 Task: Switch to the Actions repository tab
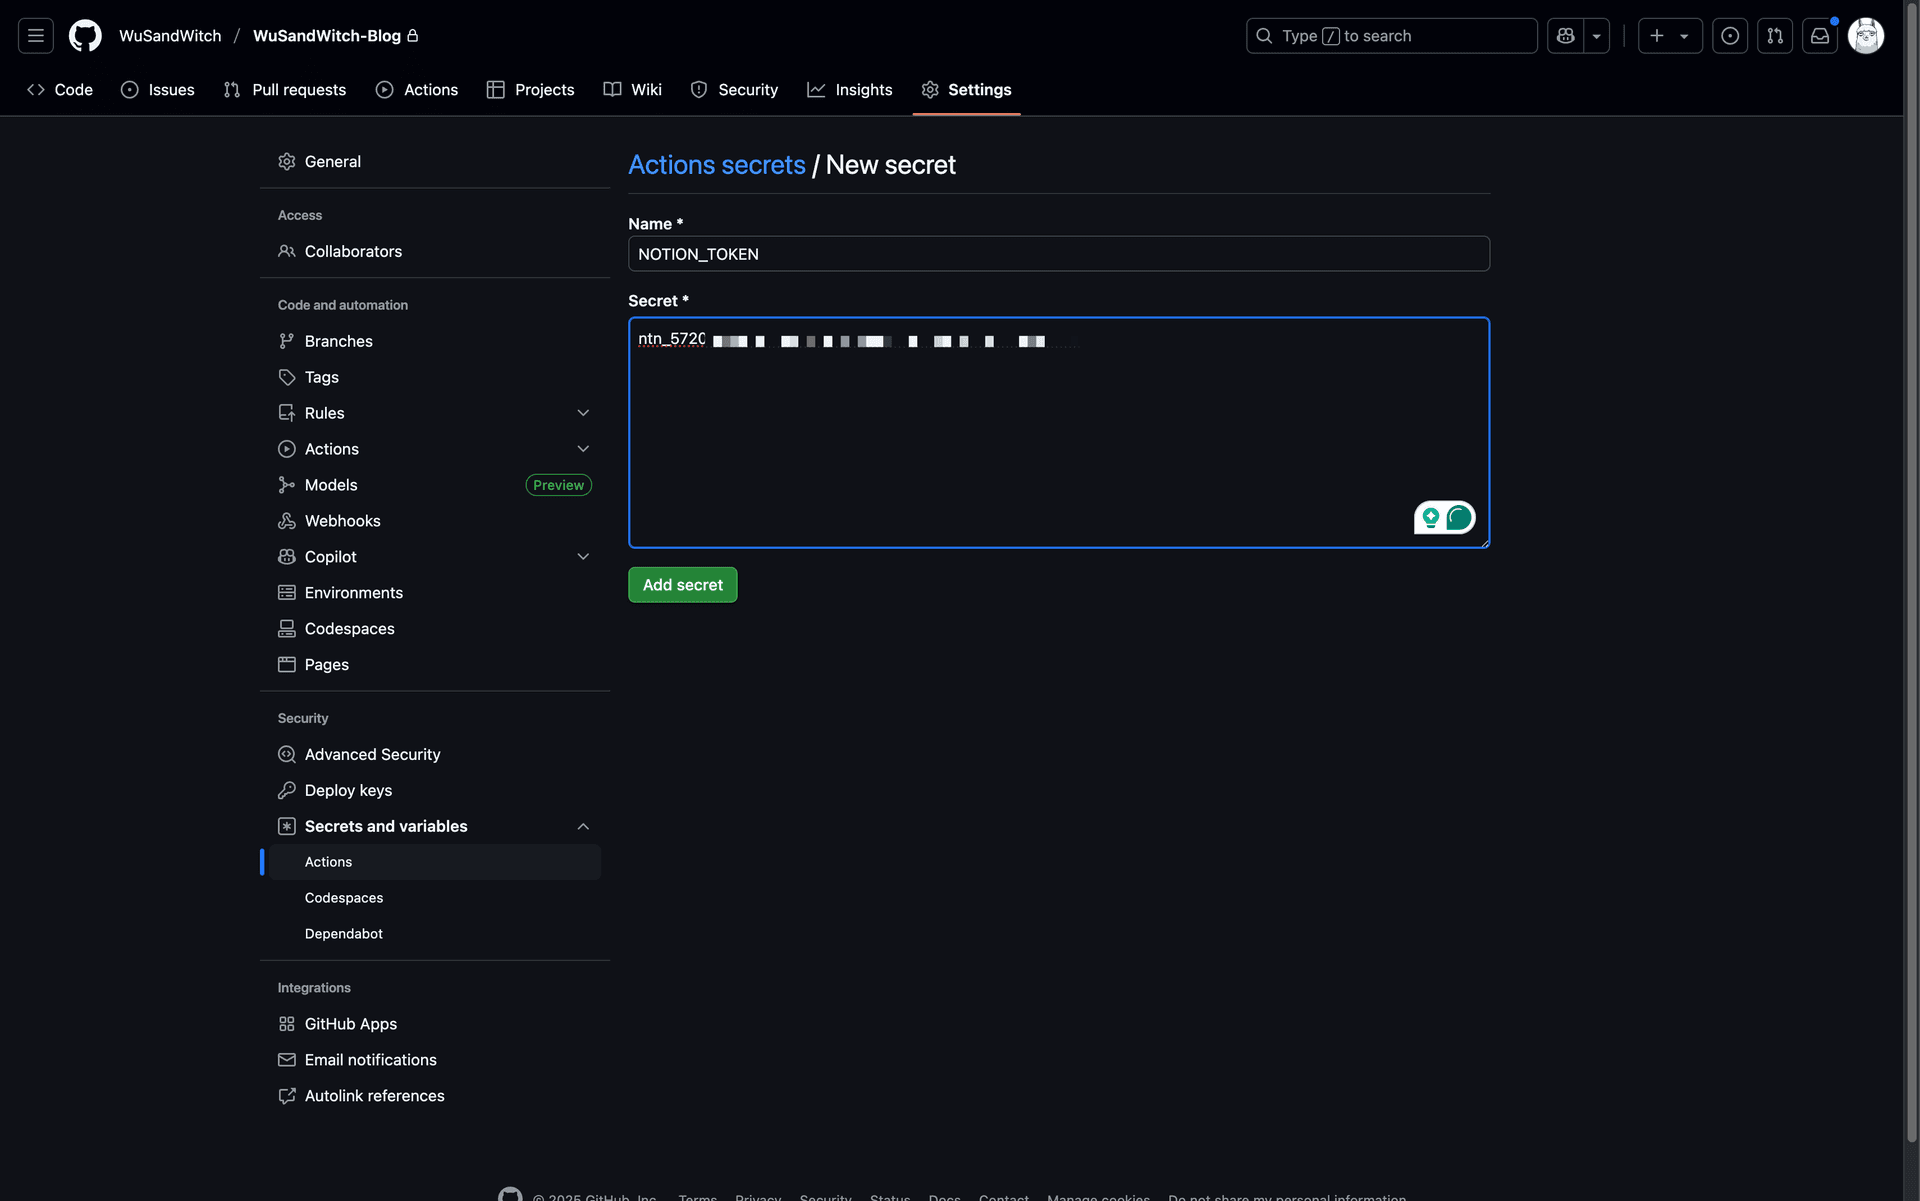tap(417, 90)
